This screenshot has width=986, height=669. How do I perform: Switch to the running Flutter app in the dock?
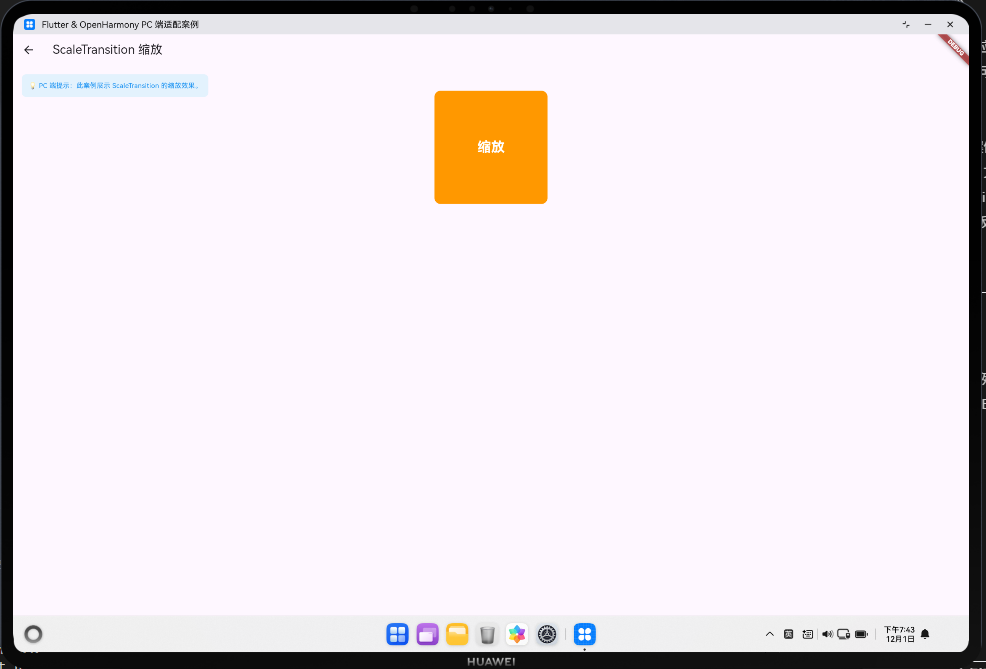click(x=585, y=634)
